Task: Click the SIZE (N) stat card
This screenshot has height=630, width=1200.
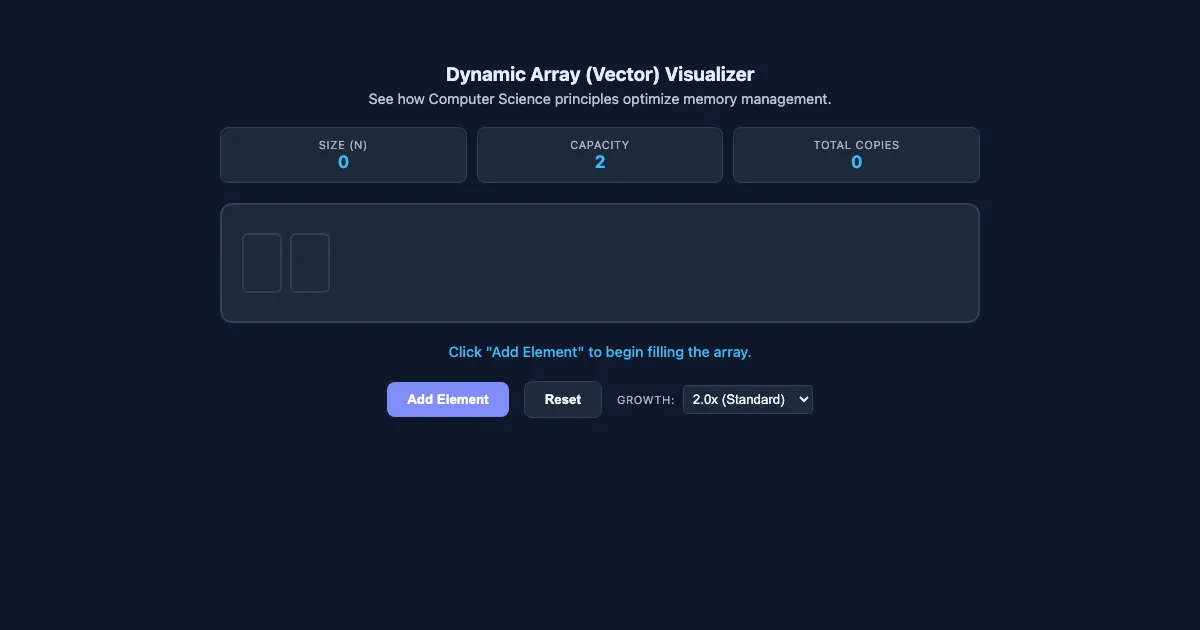Action: (x=343, y=155)
